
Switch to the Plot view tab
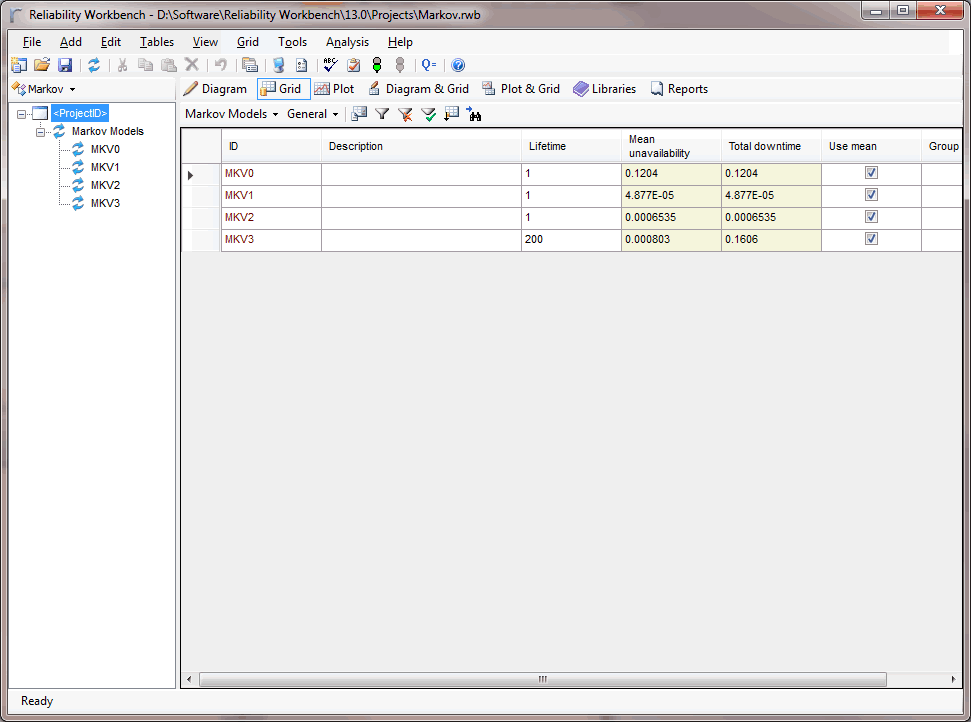pos(334,89)
